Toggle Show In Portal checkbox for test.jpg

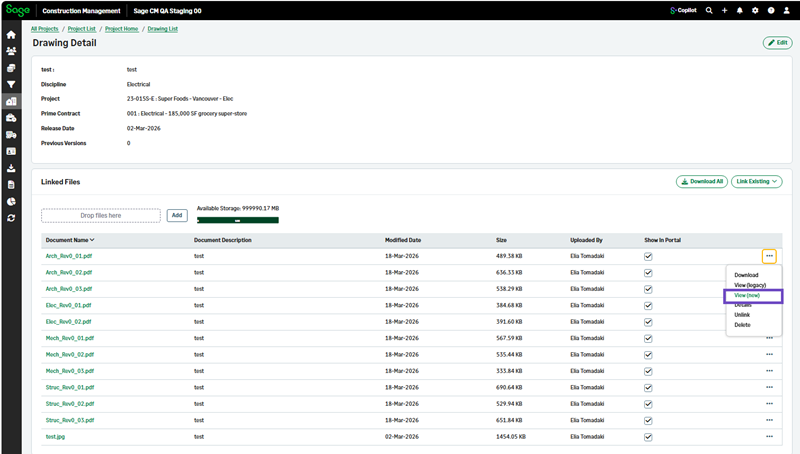coord(648,436)
